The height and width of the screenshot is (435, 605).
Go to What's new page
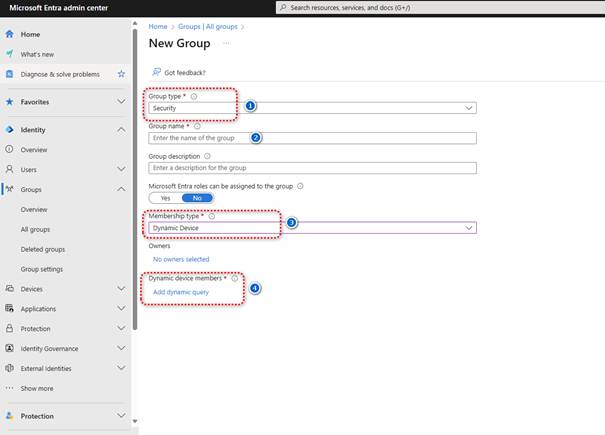[x=37, y=54]
